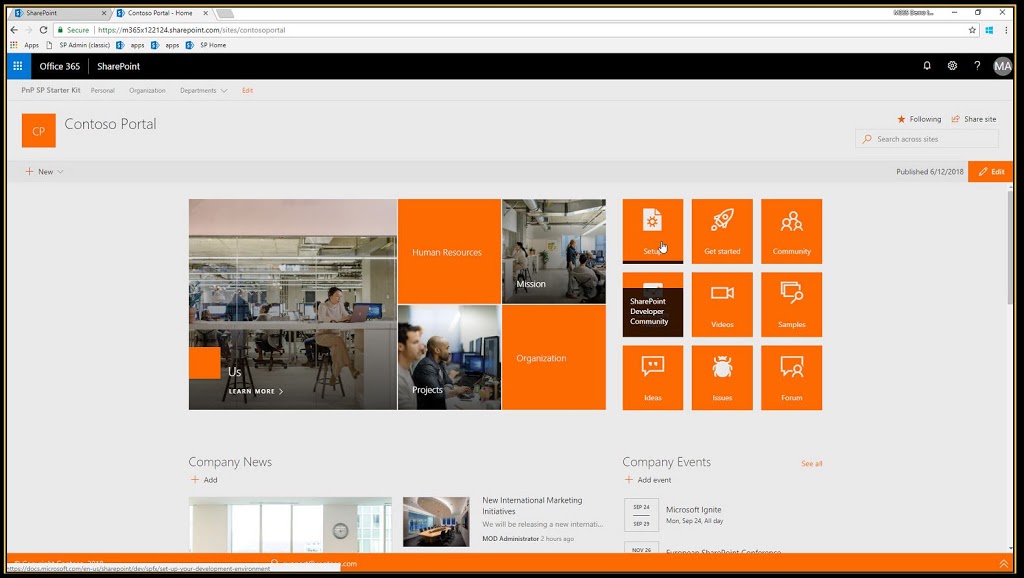
Task: Open the Mission hero tile
Action: point(554,251)
